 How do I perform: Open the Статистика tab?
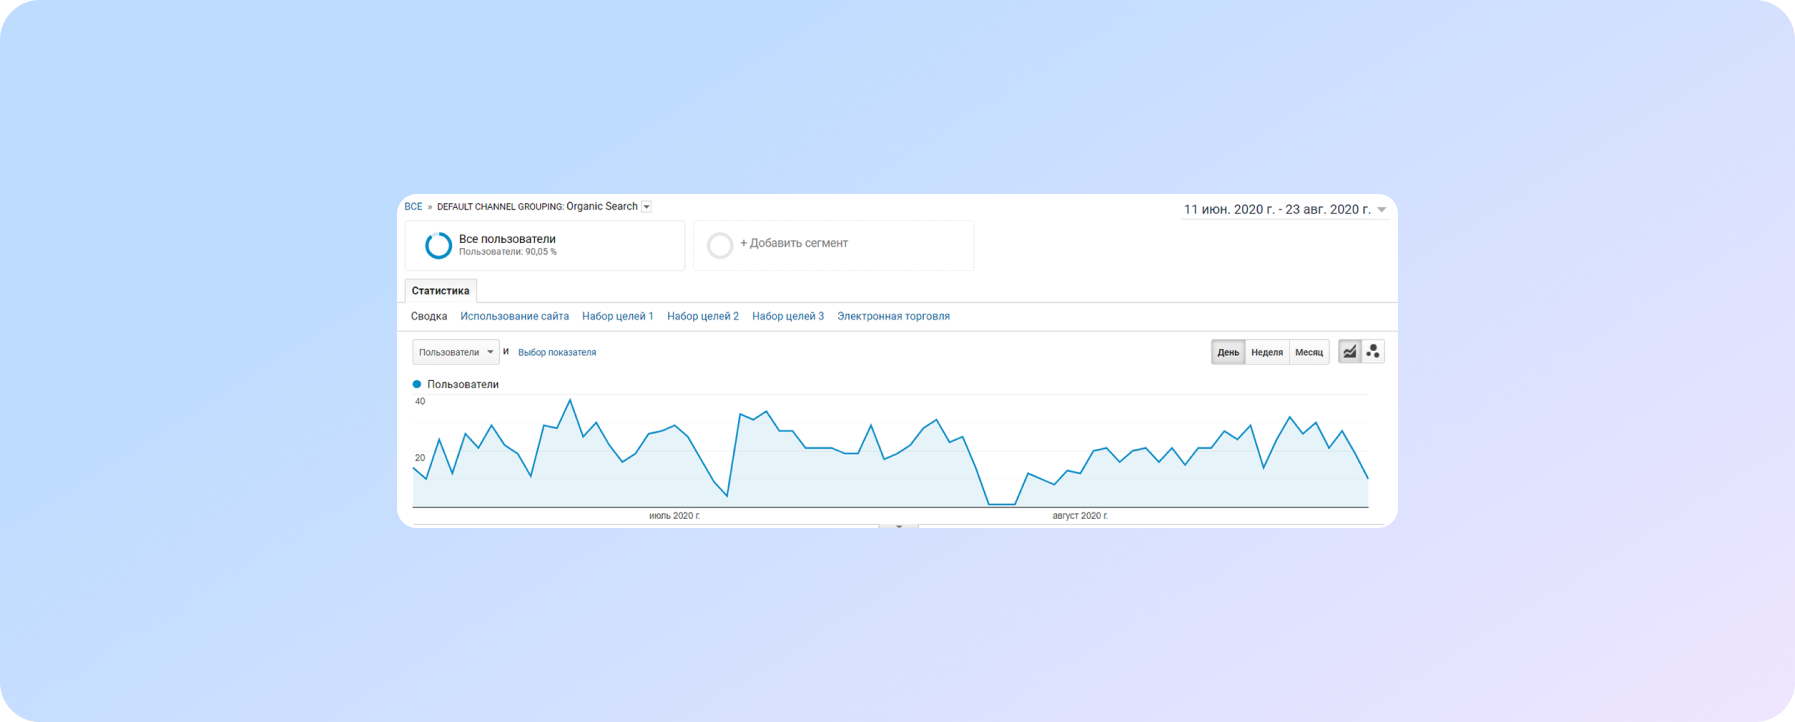click(x=440, y=291)
